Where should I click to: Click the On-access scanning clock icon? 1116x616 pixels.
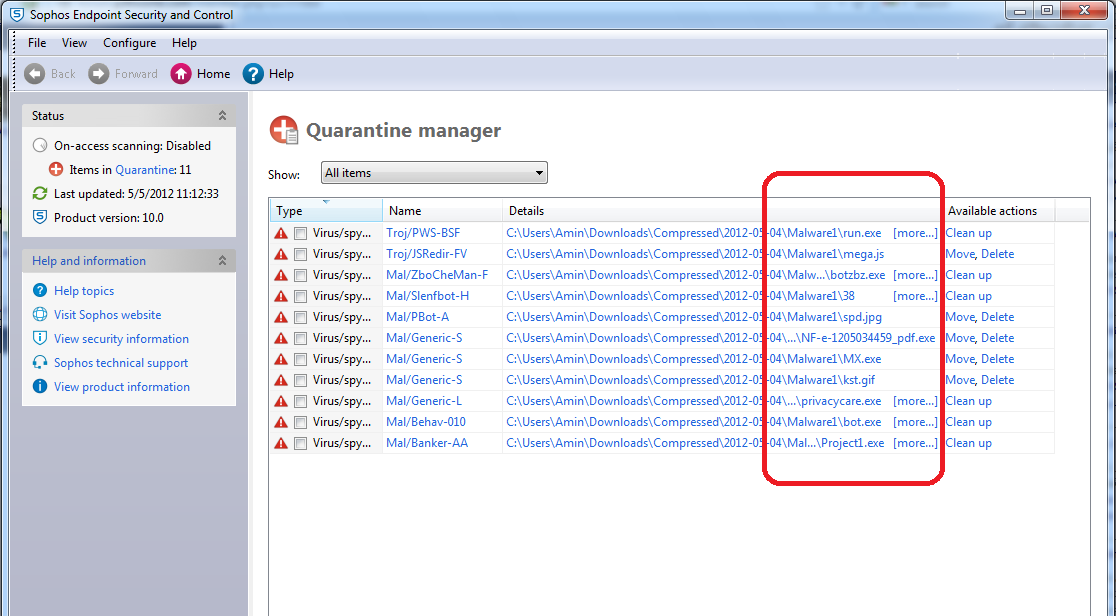coord(40,145)
